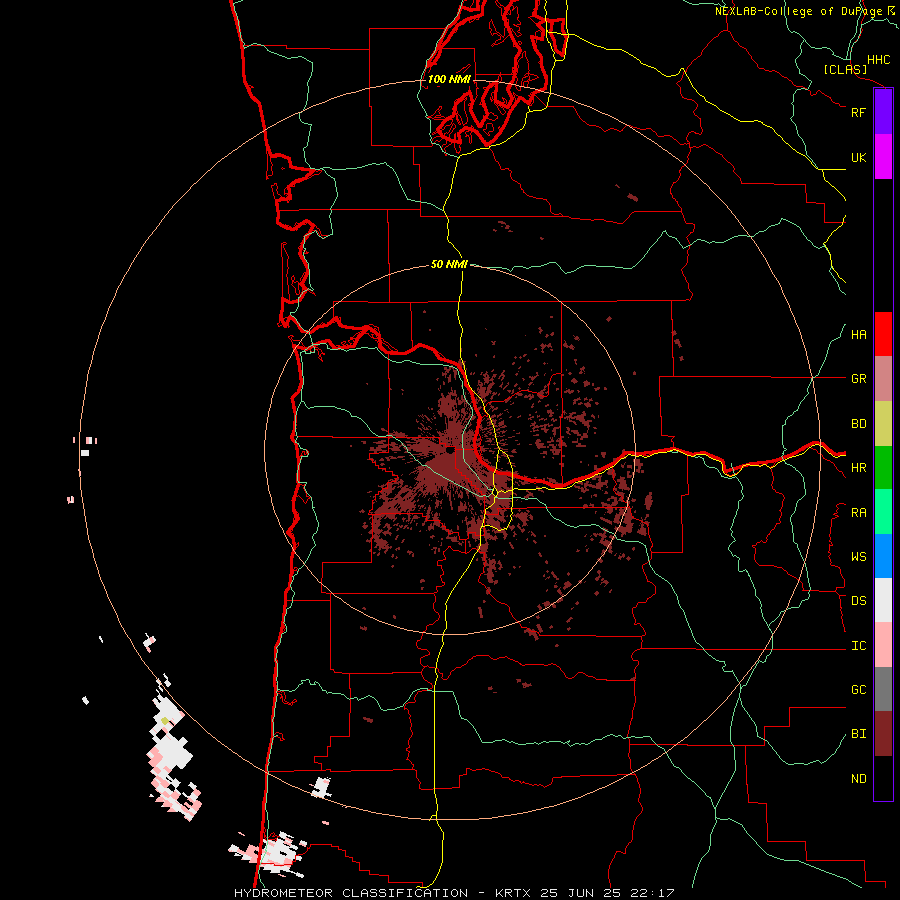Click the BD legend label
The width and height of the screenshot is (900, 900).
(x=858, y=424)
